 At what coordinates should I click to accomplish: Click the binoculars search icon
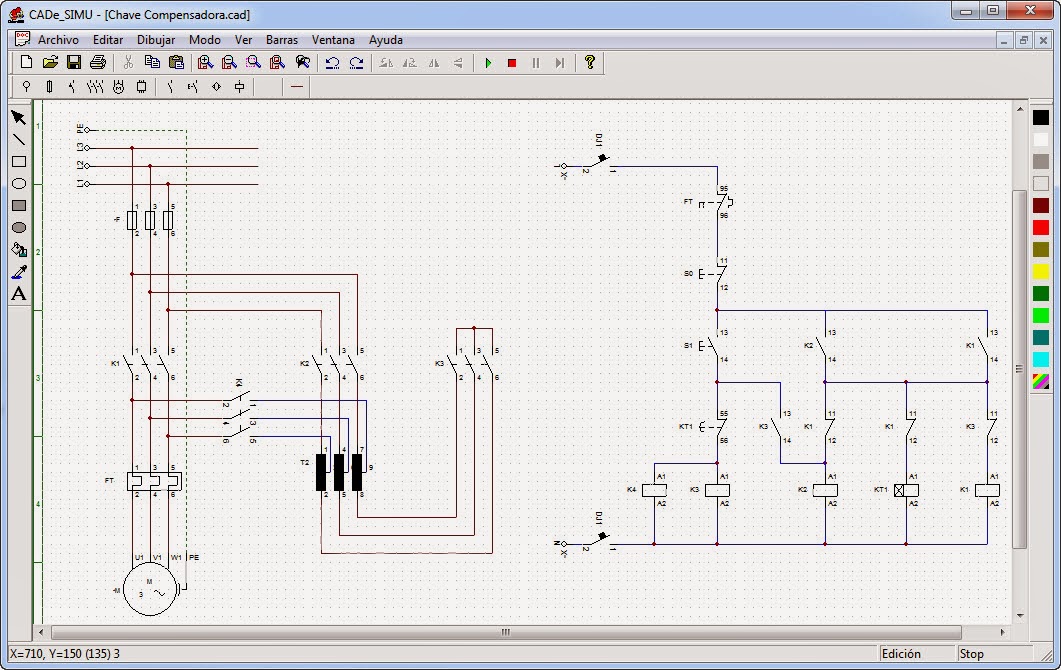302,62
